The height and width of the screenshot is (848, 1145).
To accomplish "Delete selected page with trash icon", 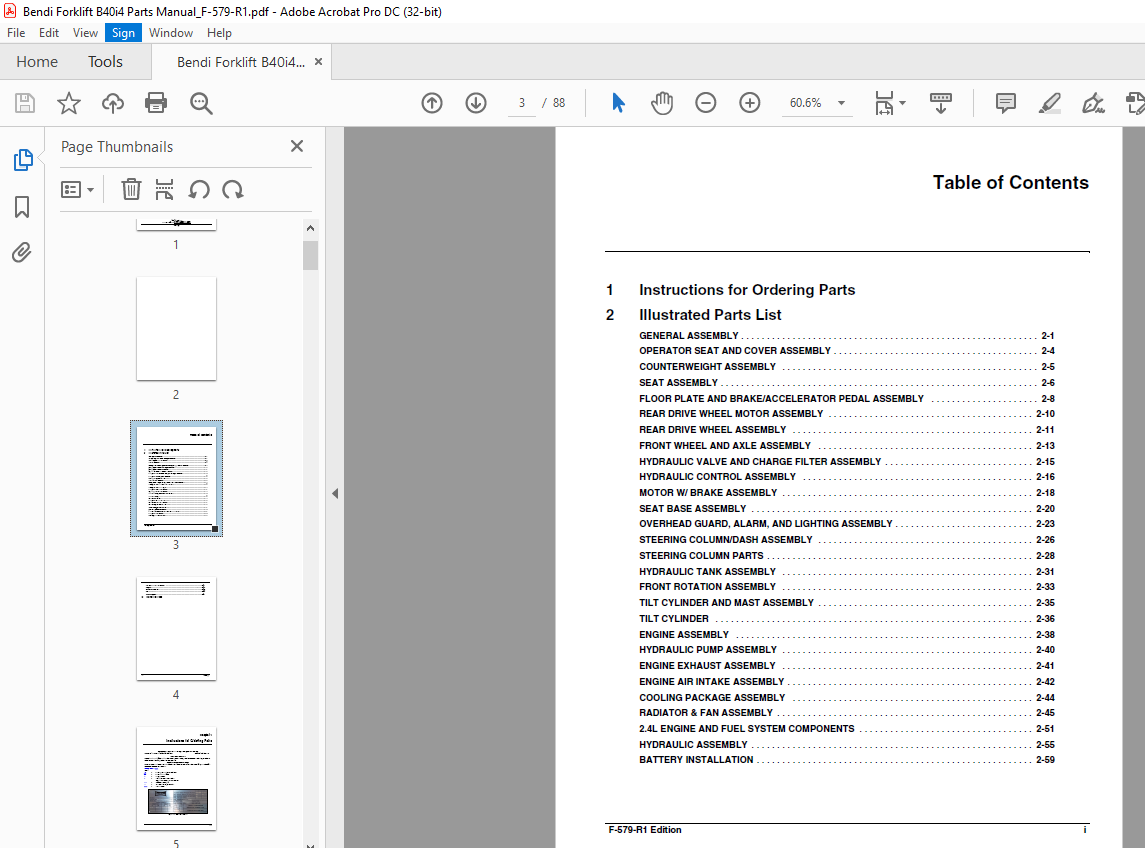I will pyautogui.click(x=131, y=190).
